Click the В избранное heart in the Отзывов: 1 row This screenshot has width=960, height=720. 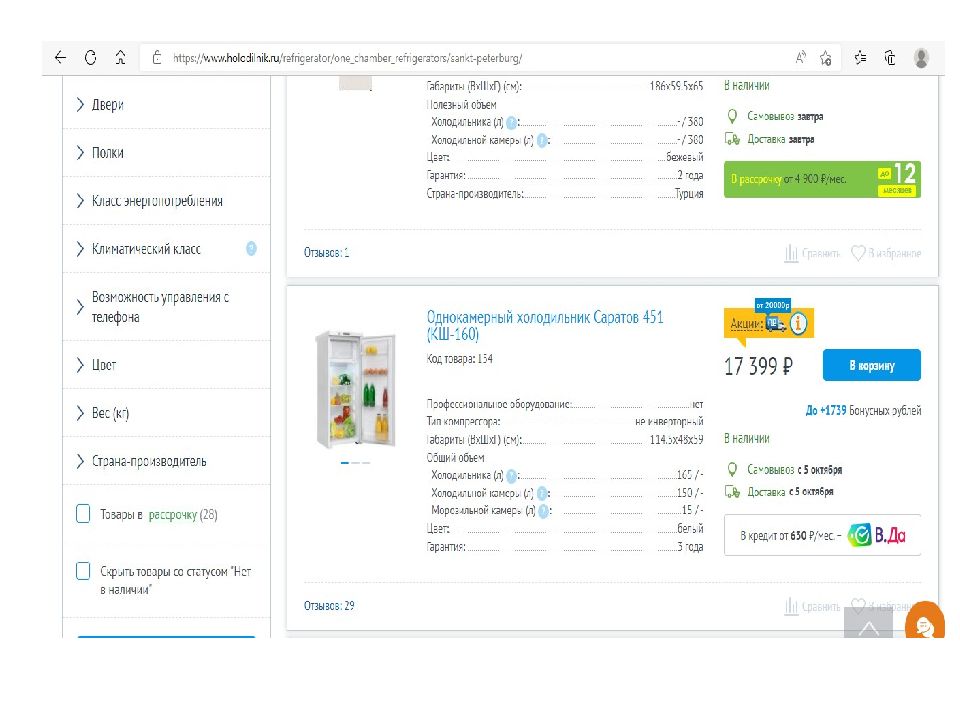tap(858, 253)
